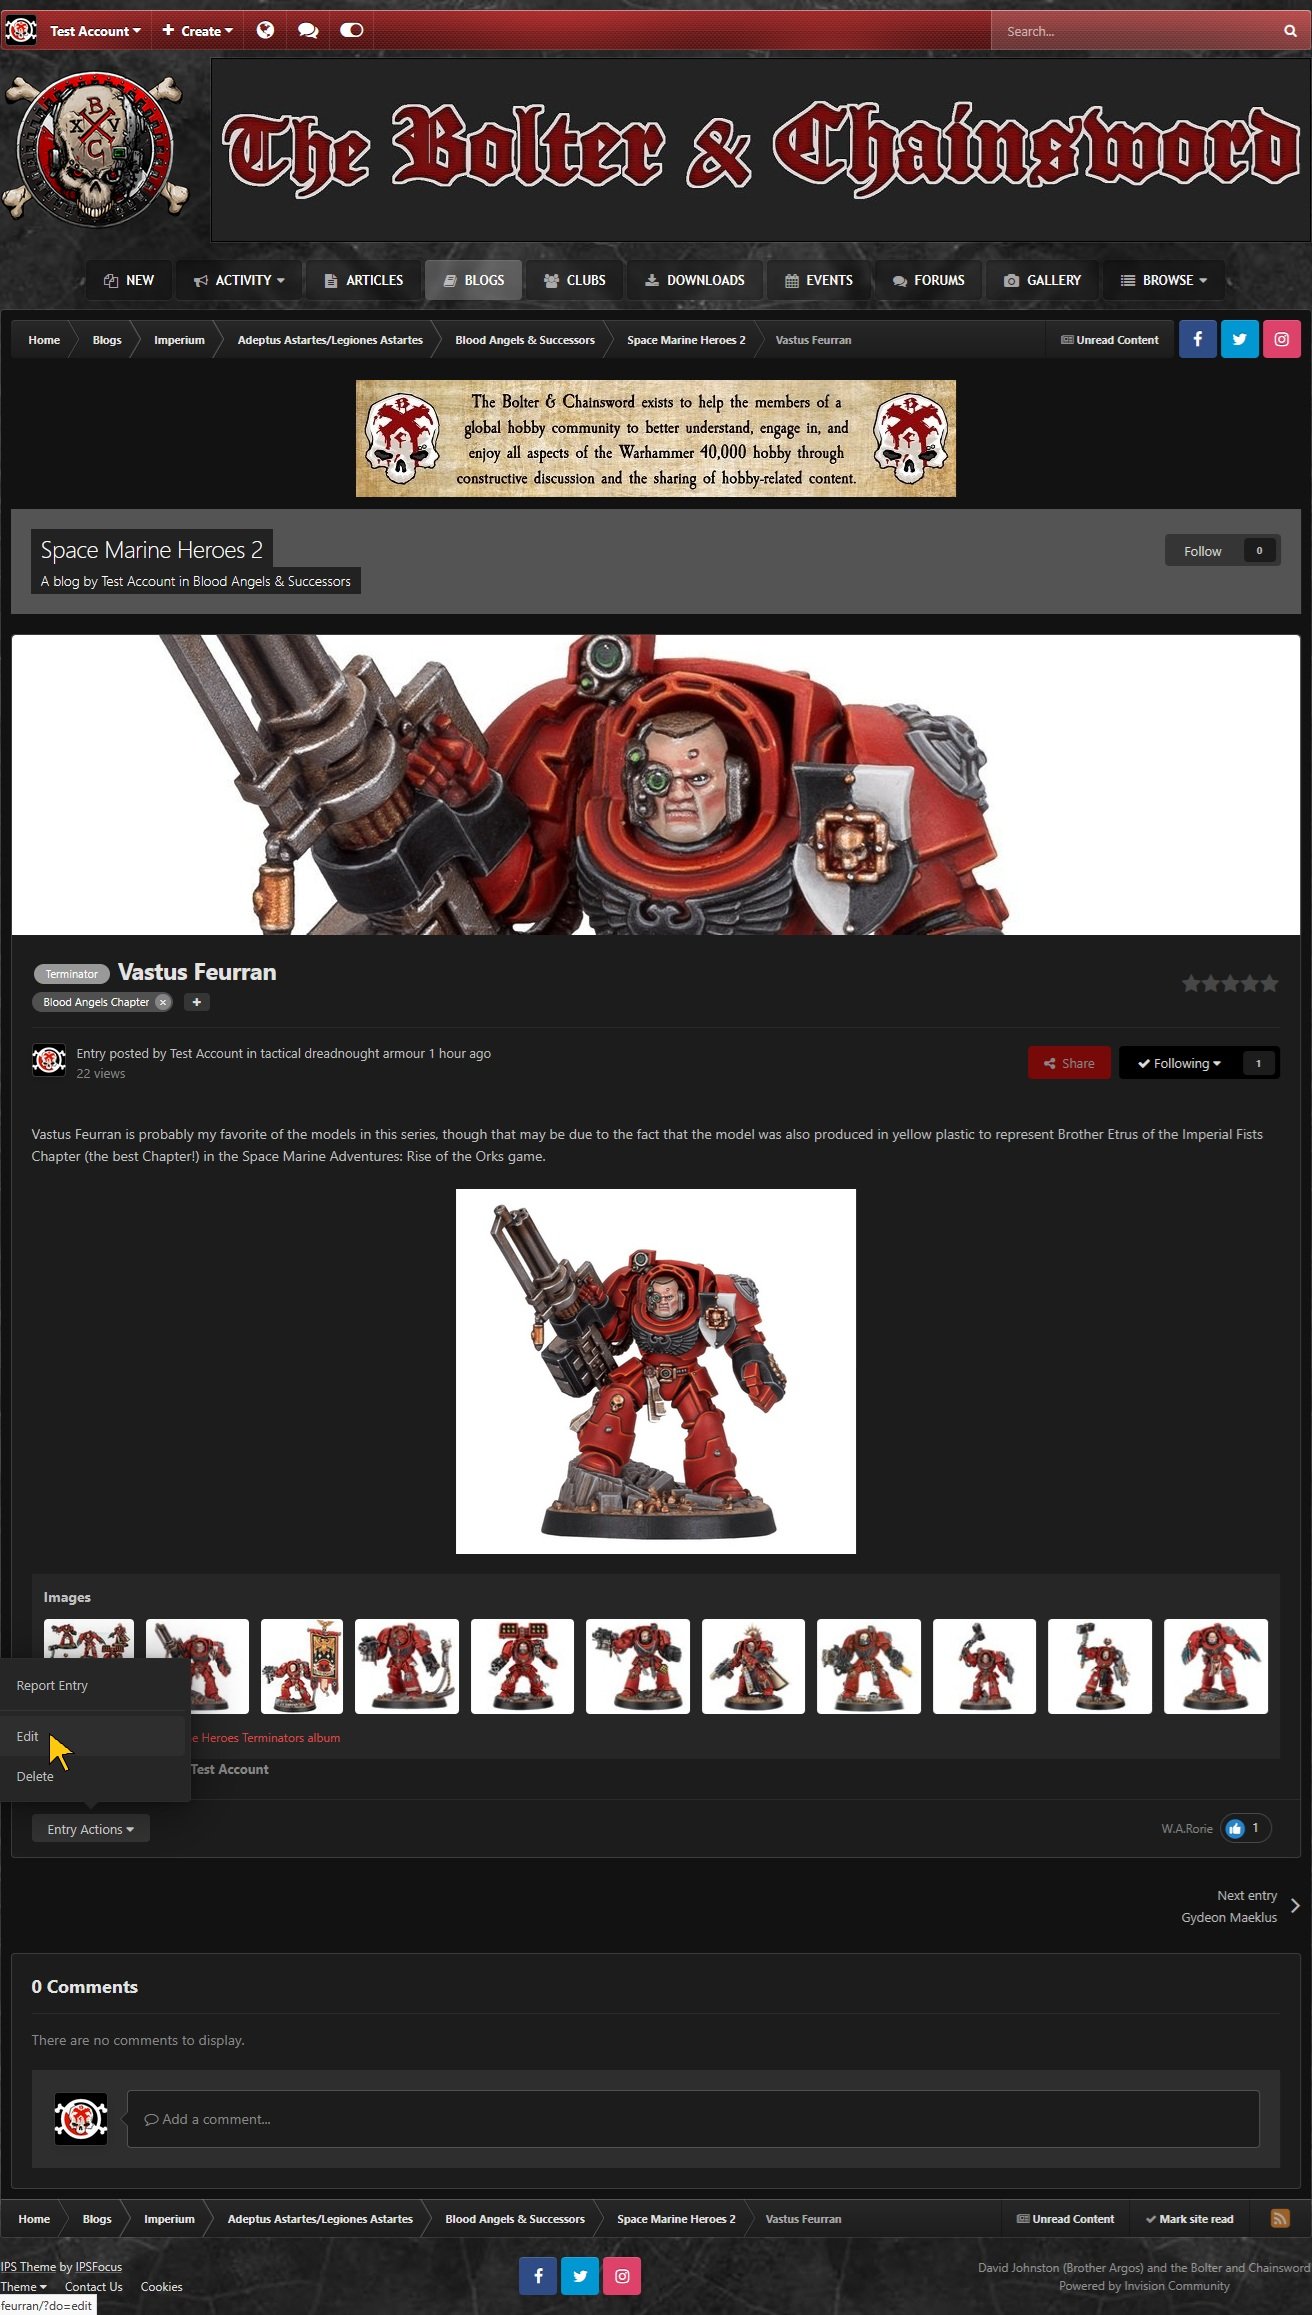Open the Instagram icon in the footer
1312x2315 pixels.
tap(622, 2276)
